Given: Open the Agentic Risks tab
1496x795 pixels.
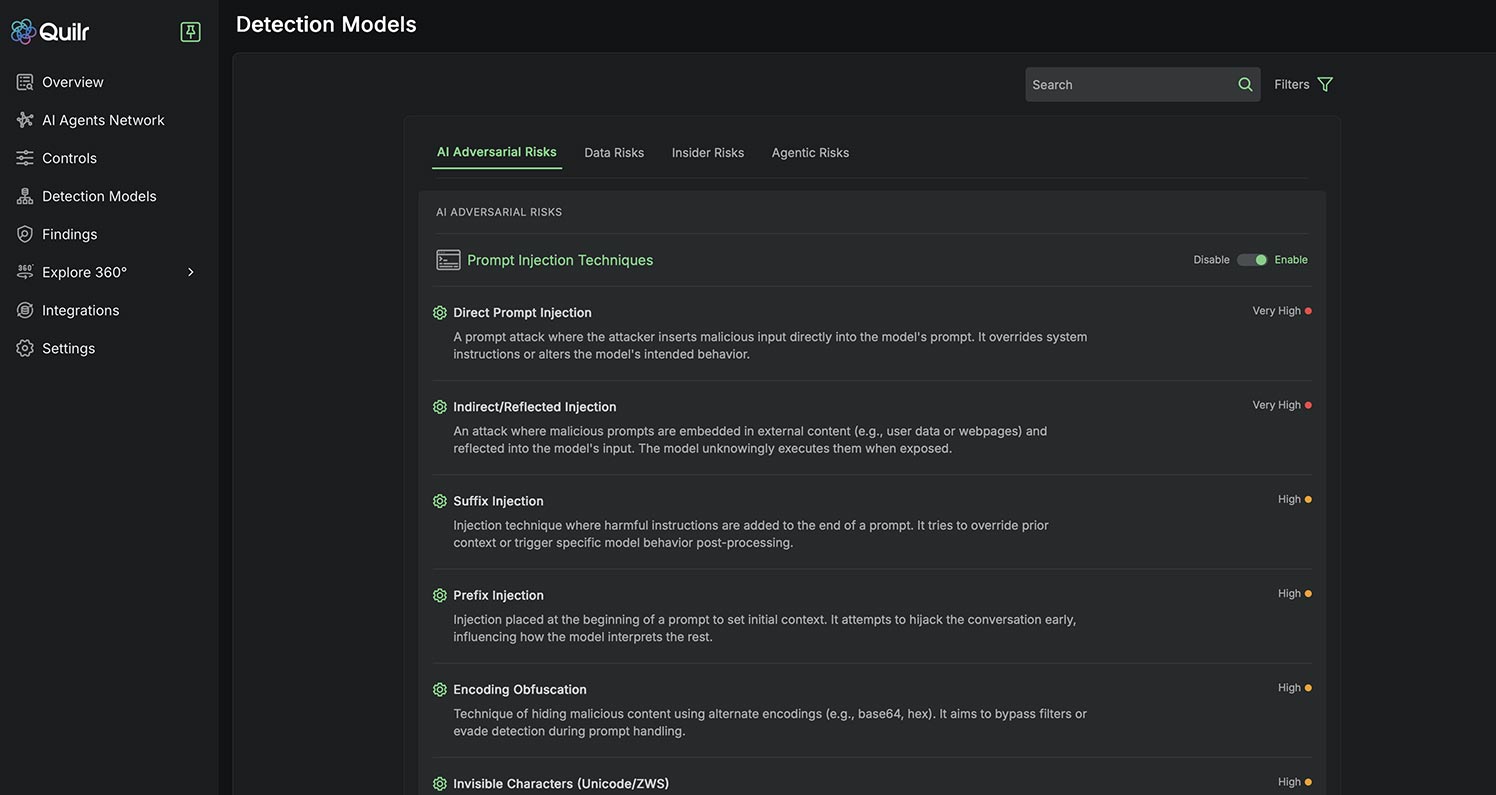Looking at the screenshot, I should pyautogui.click(x=810, y=153).
